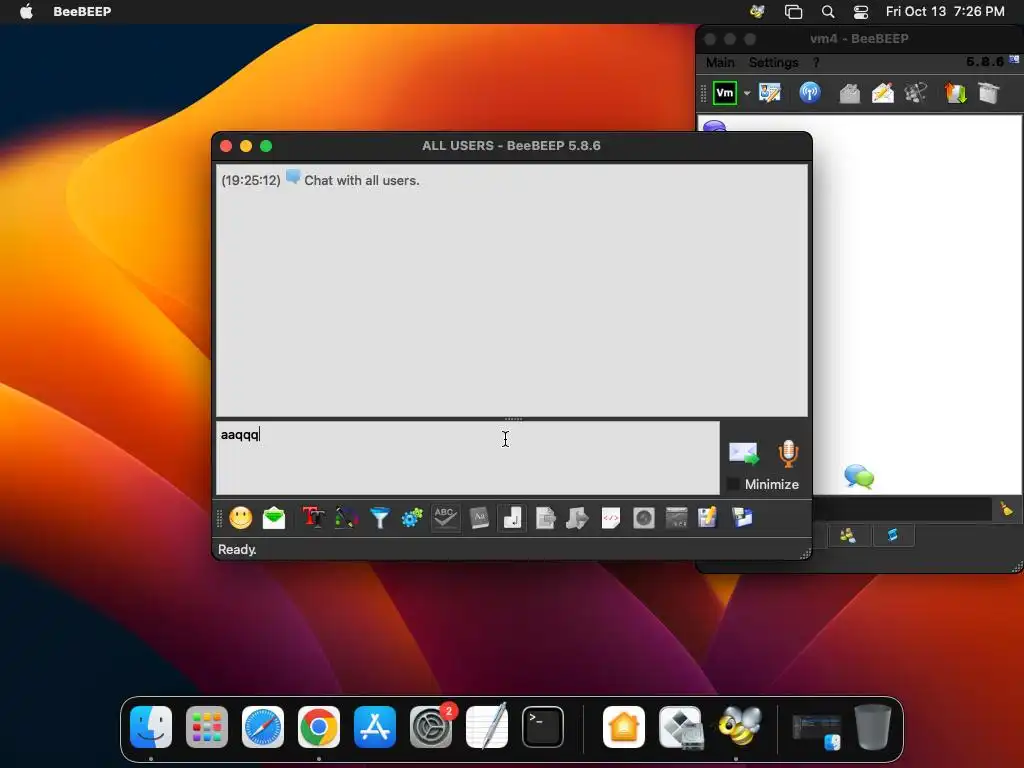Viewport: 1024px width, 768px height.
Task: Open Safari from the Dock
Action: pyautogui.click(x=263, y=727)
